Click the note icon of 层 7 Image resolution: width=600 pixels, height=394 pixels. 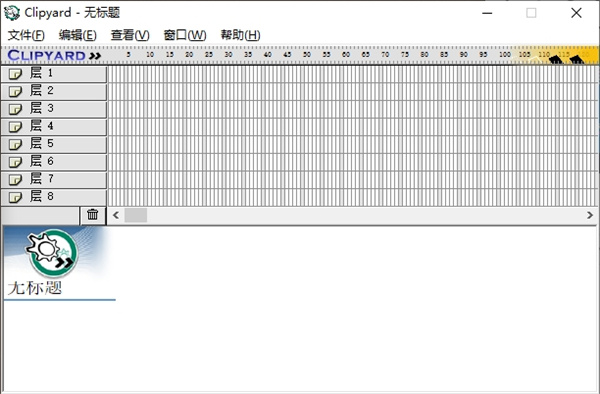15,179
